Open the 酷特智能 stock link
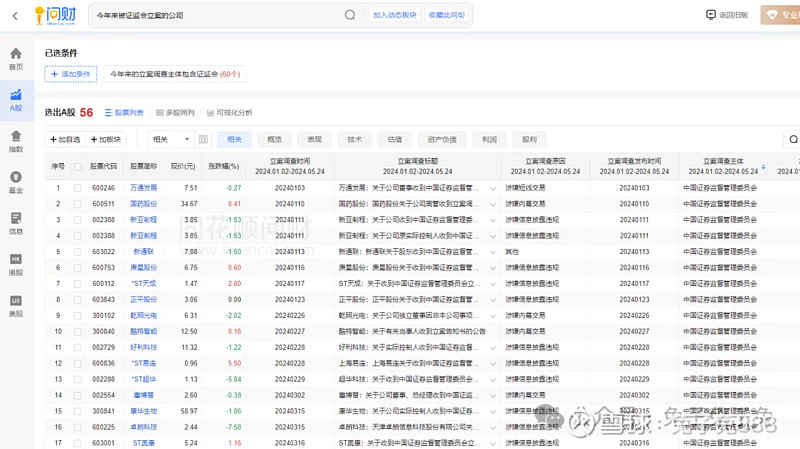This screenshot has height=449, width=800. [x=143, y=331]
